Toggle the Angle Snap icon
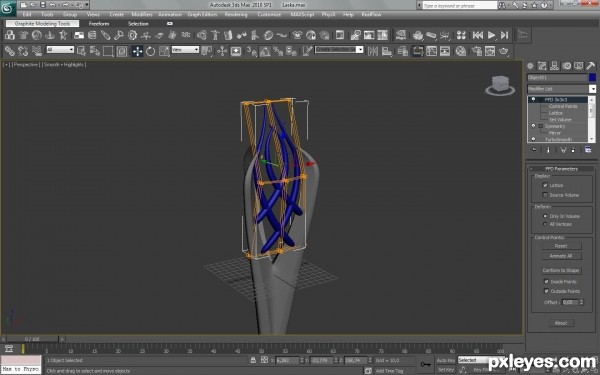 (265, 51)
